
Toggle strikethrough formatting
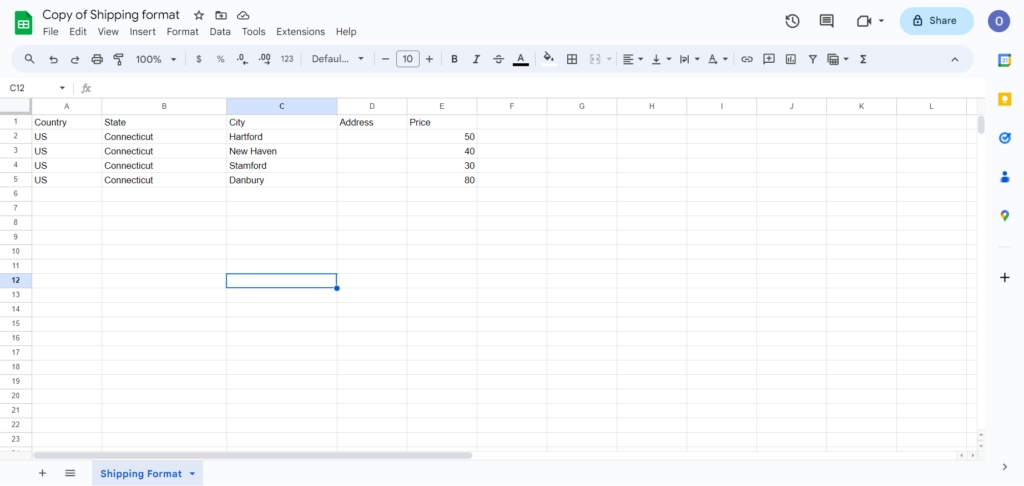(x=498, y=59)
